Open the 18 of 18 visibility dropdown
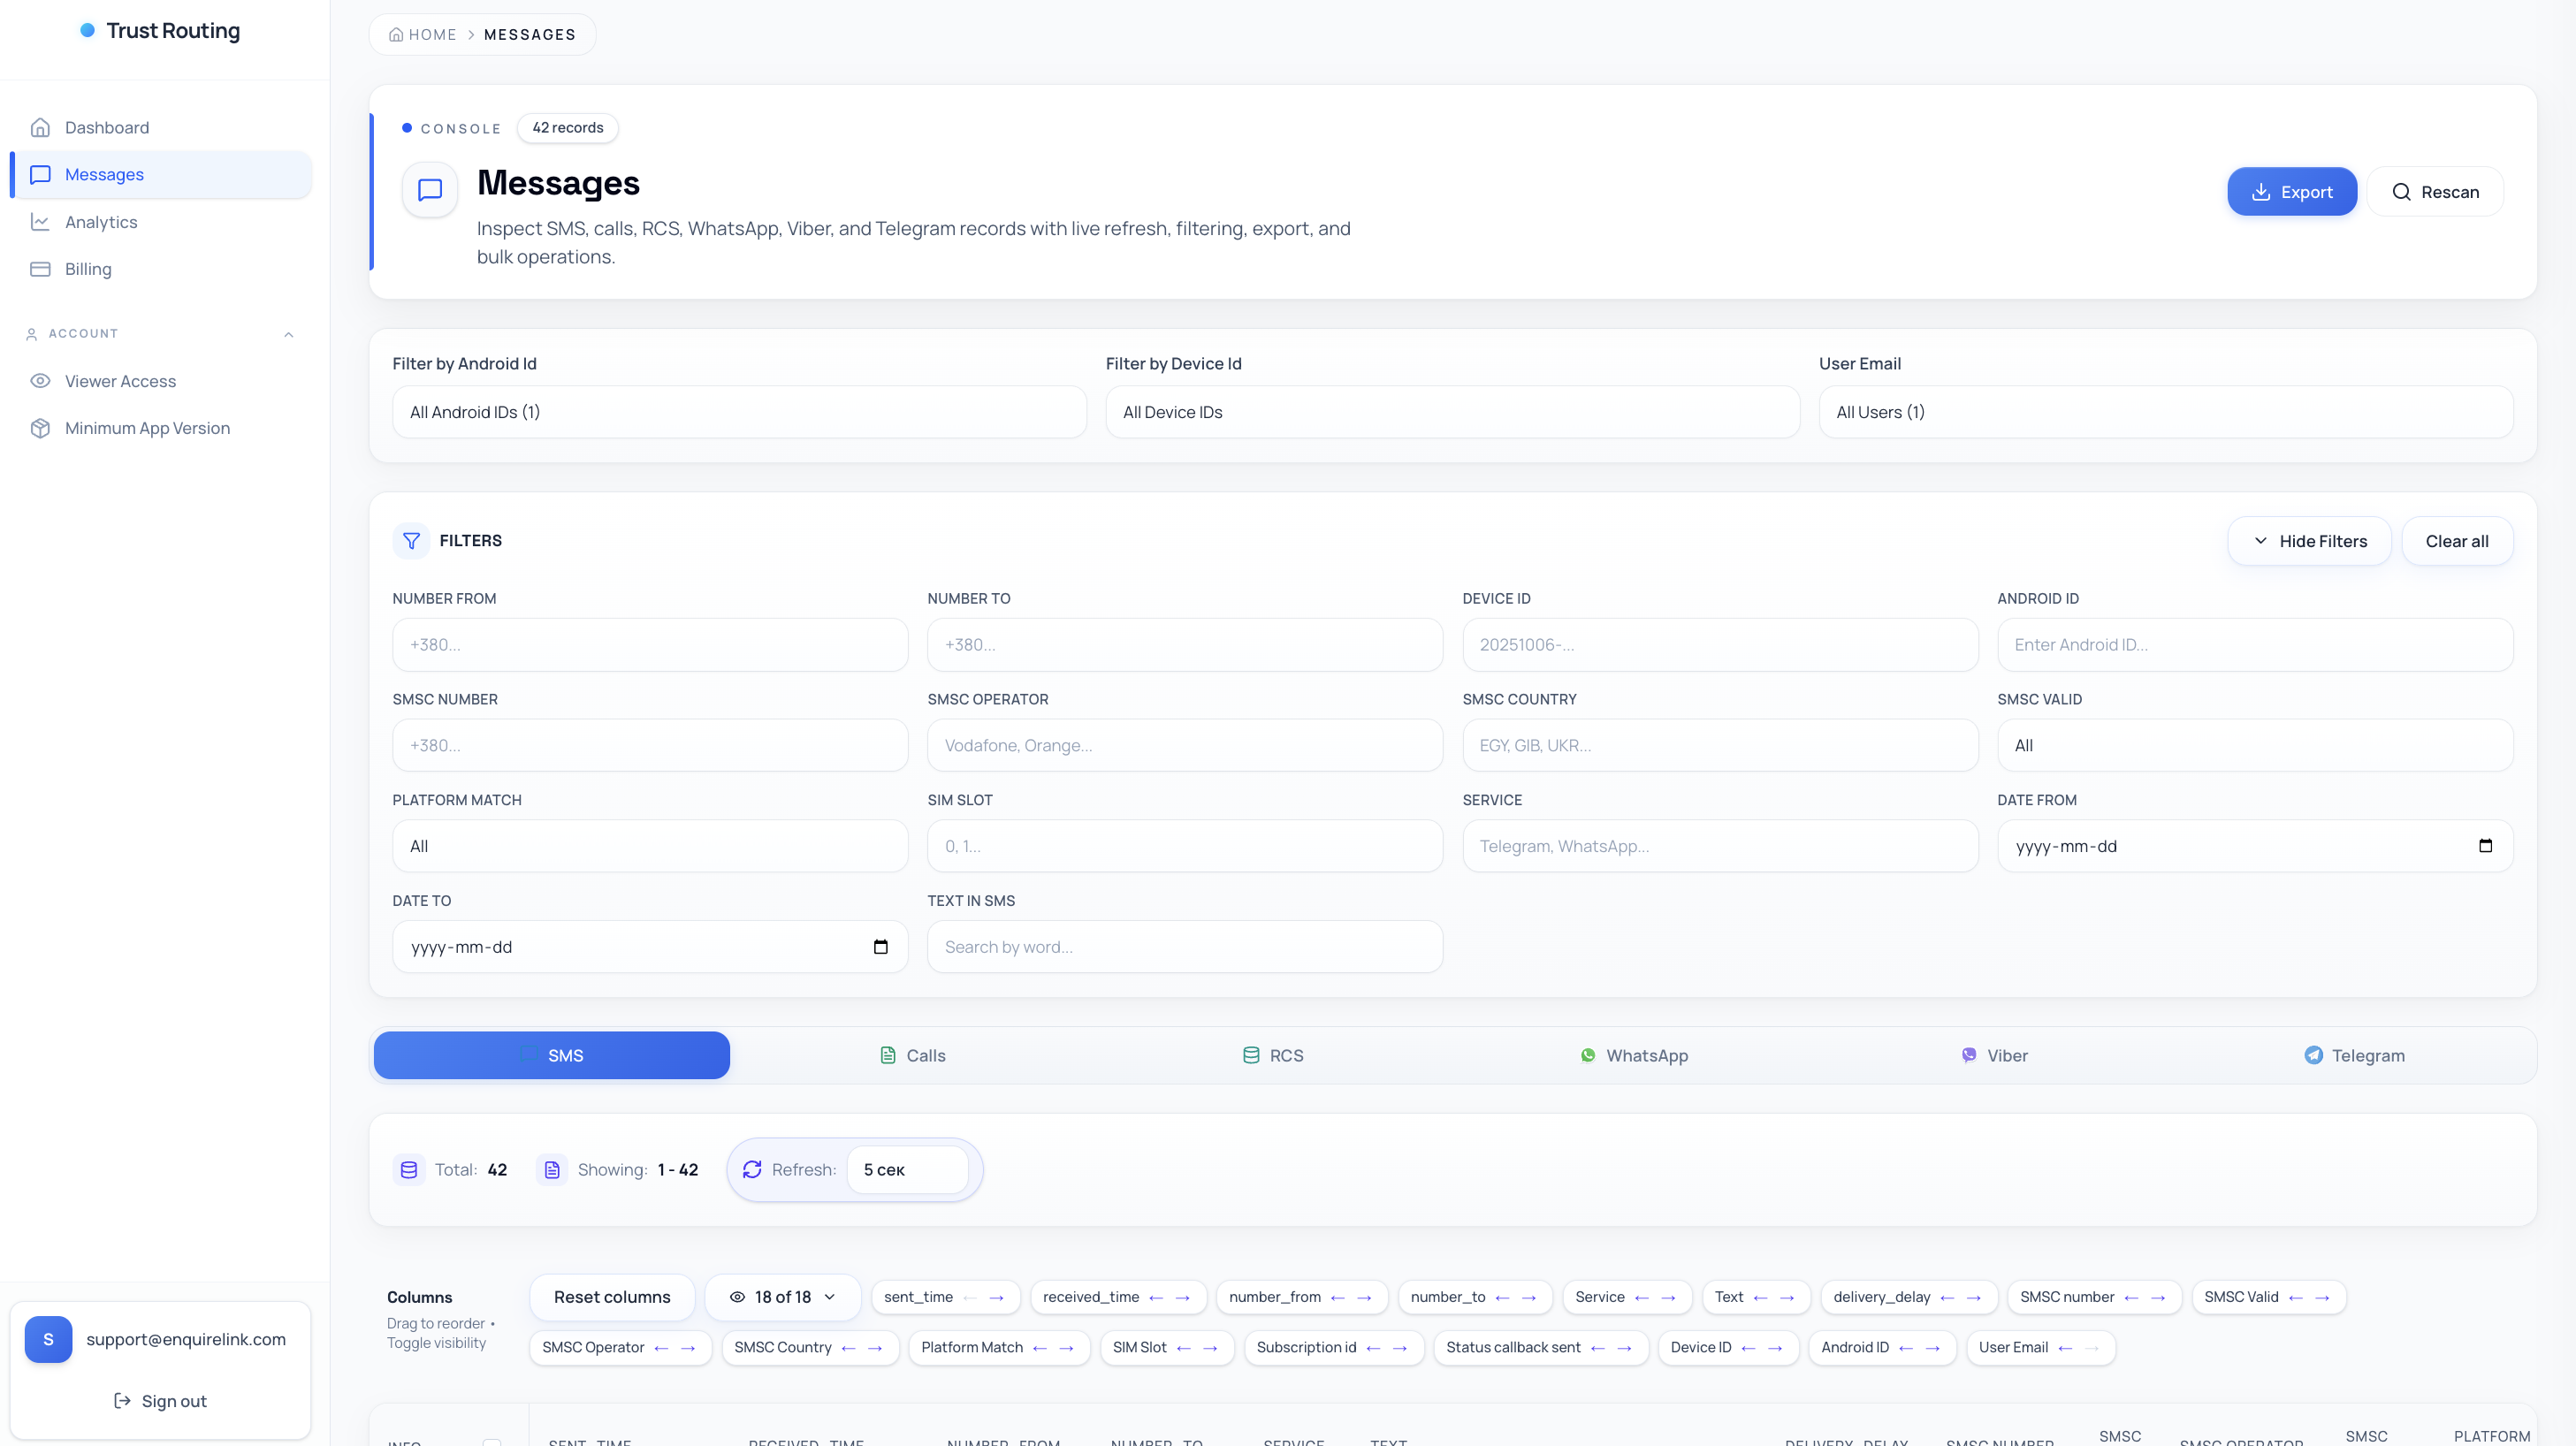The image size is (2576, 1446). [782, 1297]
